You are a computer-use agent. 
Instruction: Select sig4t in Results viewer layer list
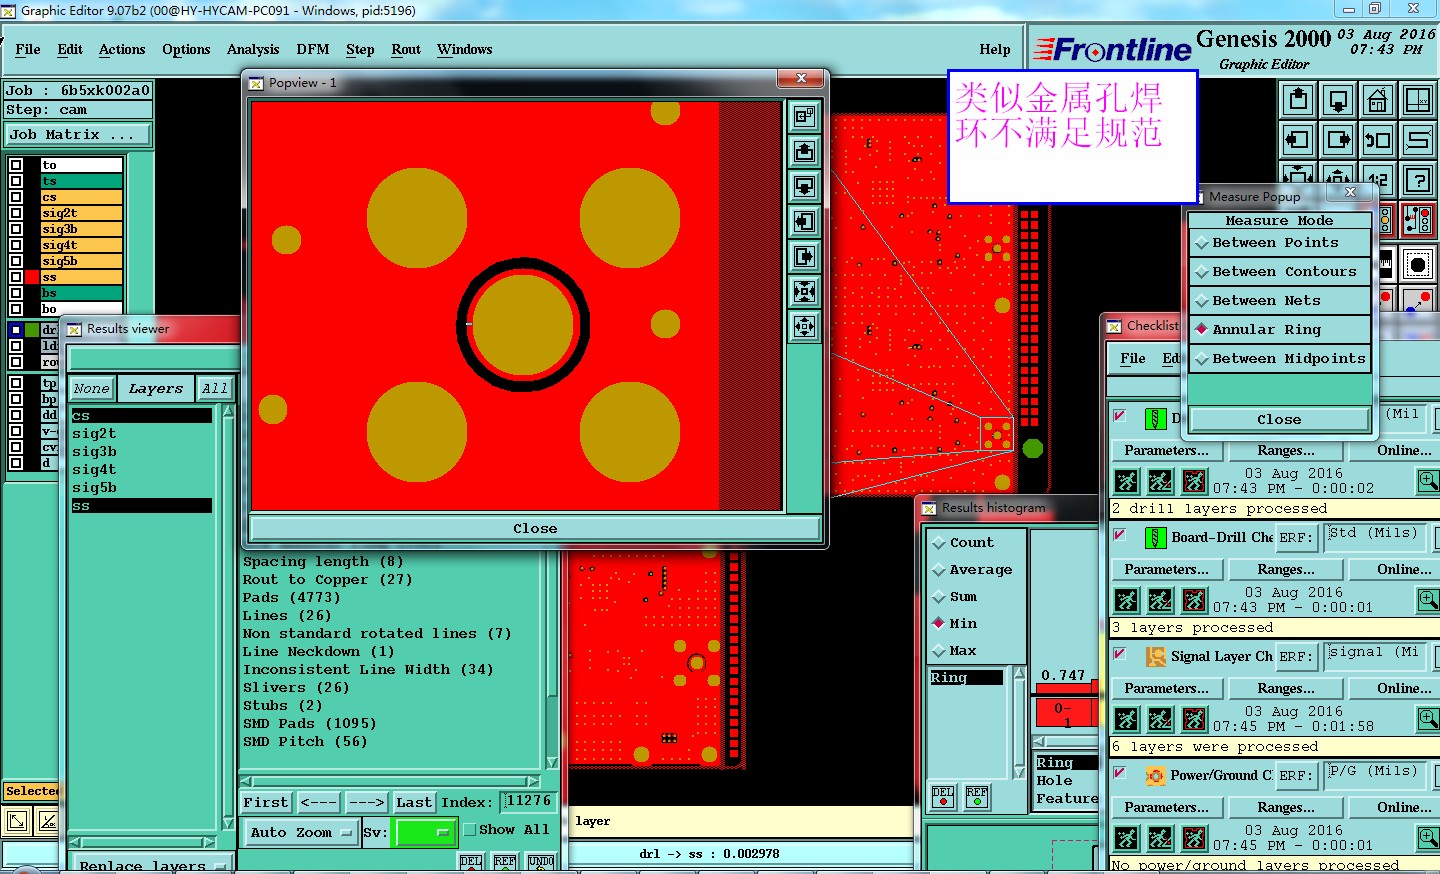(94, 469)
